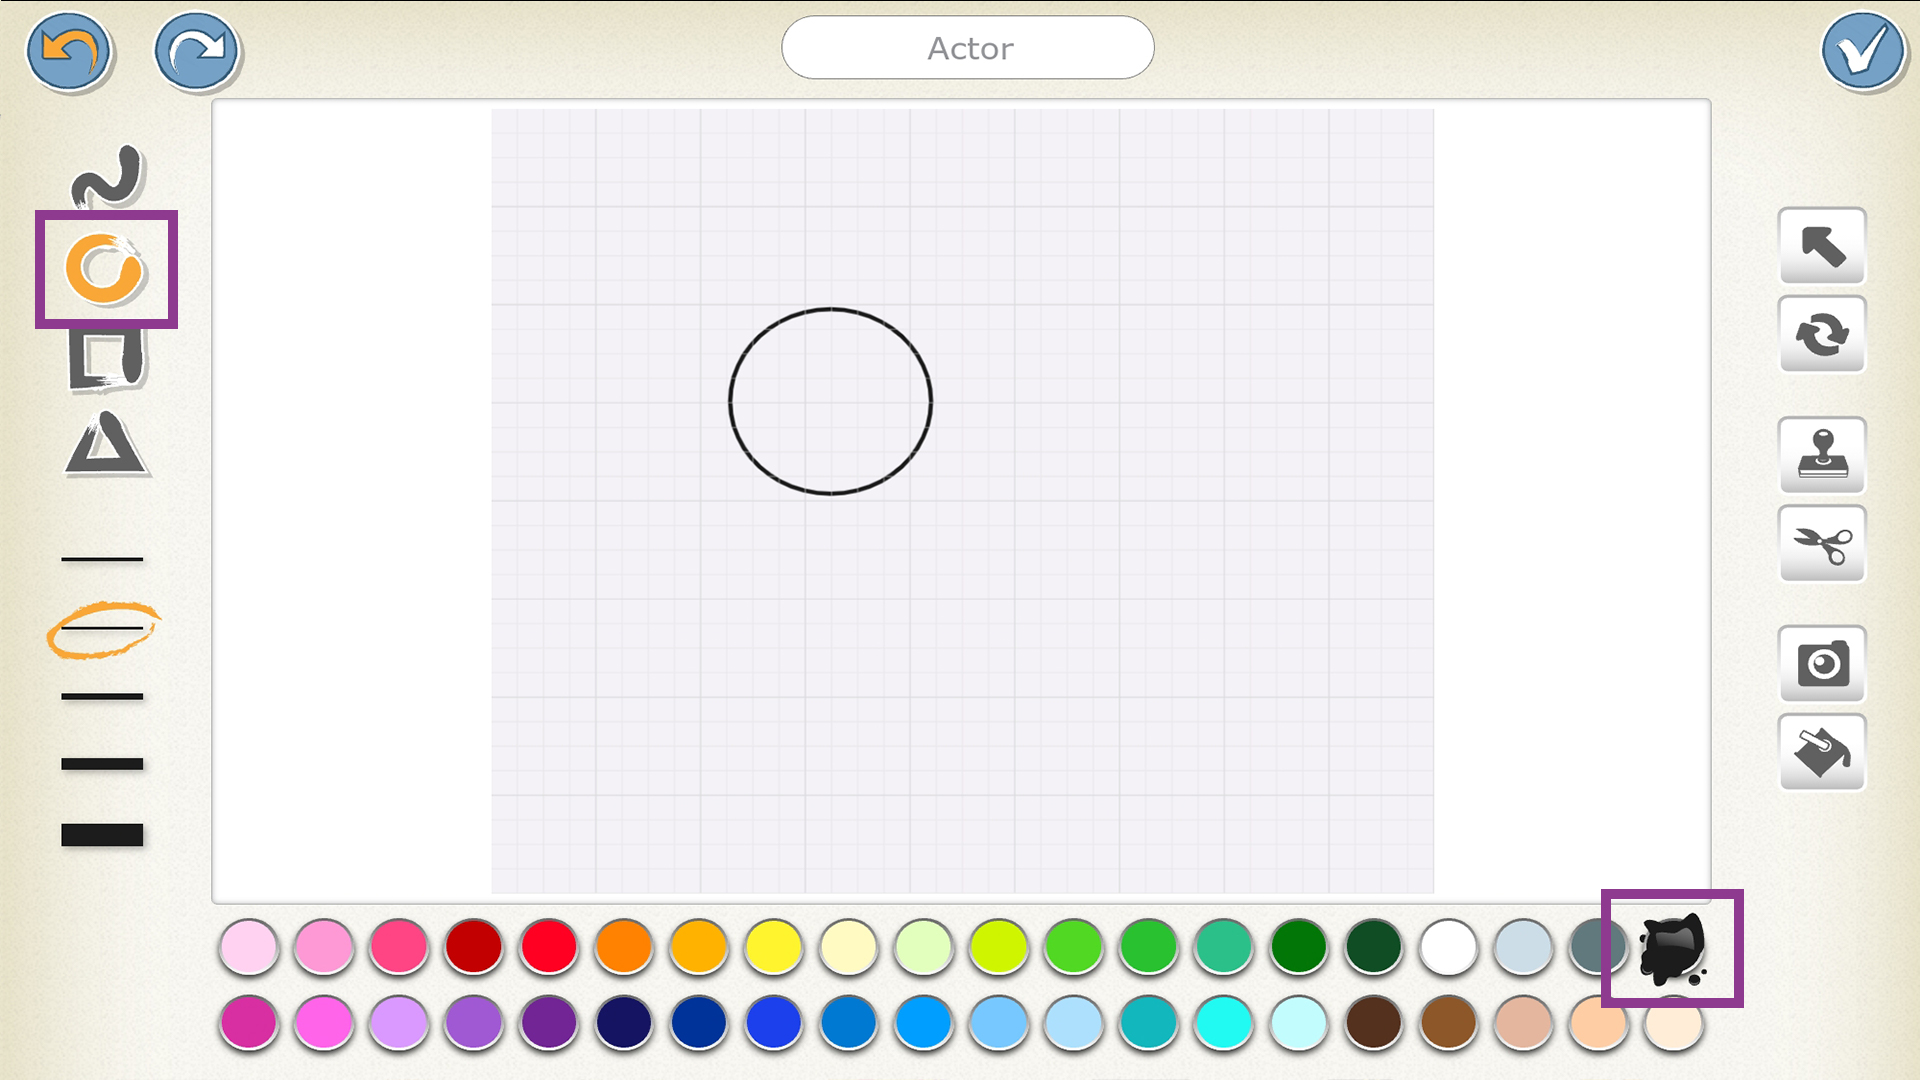The image size is (1920, 1080).
Task: Select the teal green swatch in top row
Action: (x=1224, y=946)
